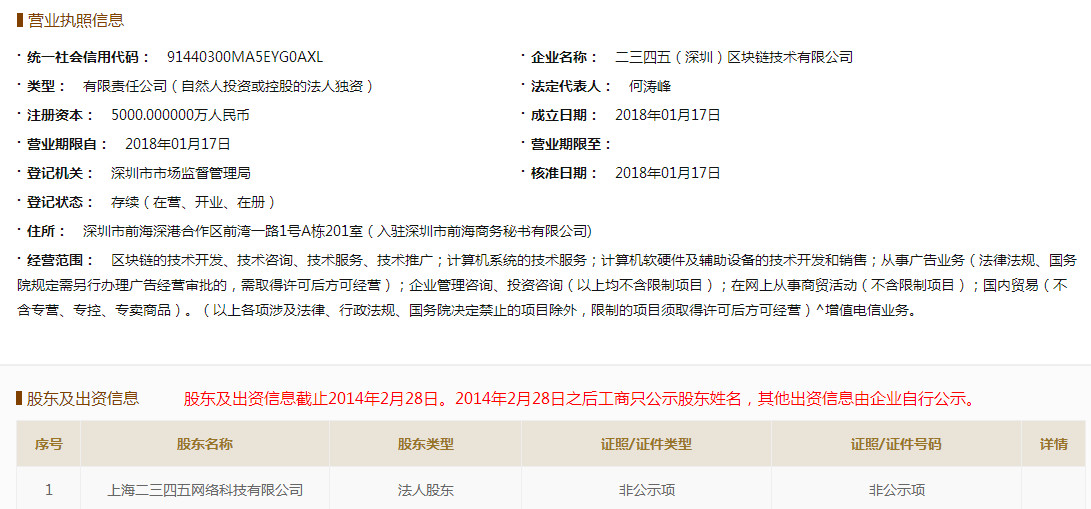Click registered capital 5000.000000万人民币
The height and width of the screenshot is (509, 1091).
180,115
